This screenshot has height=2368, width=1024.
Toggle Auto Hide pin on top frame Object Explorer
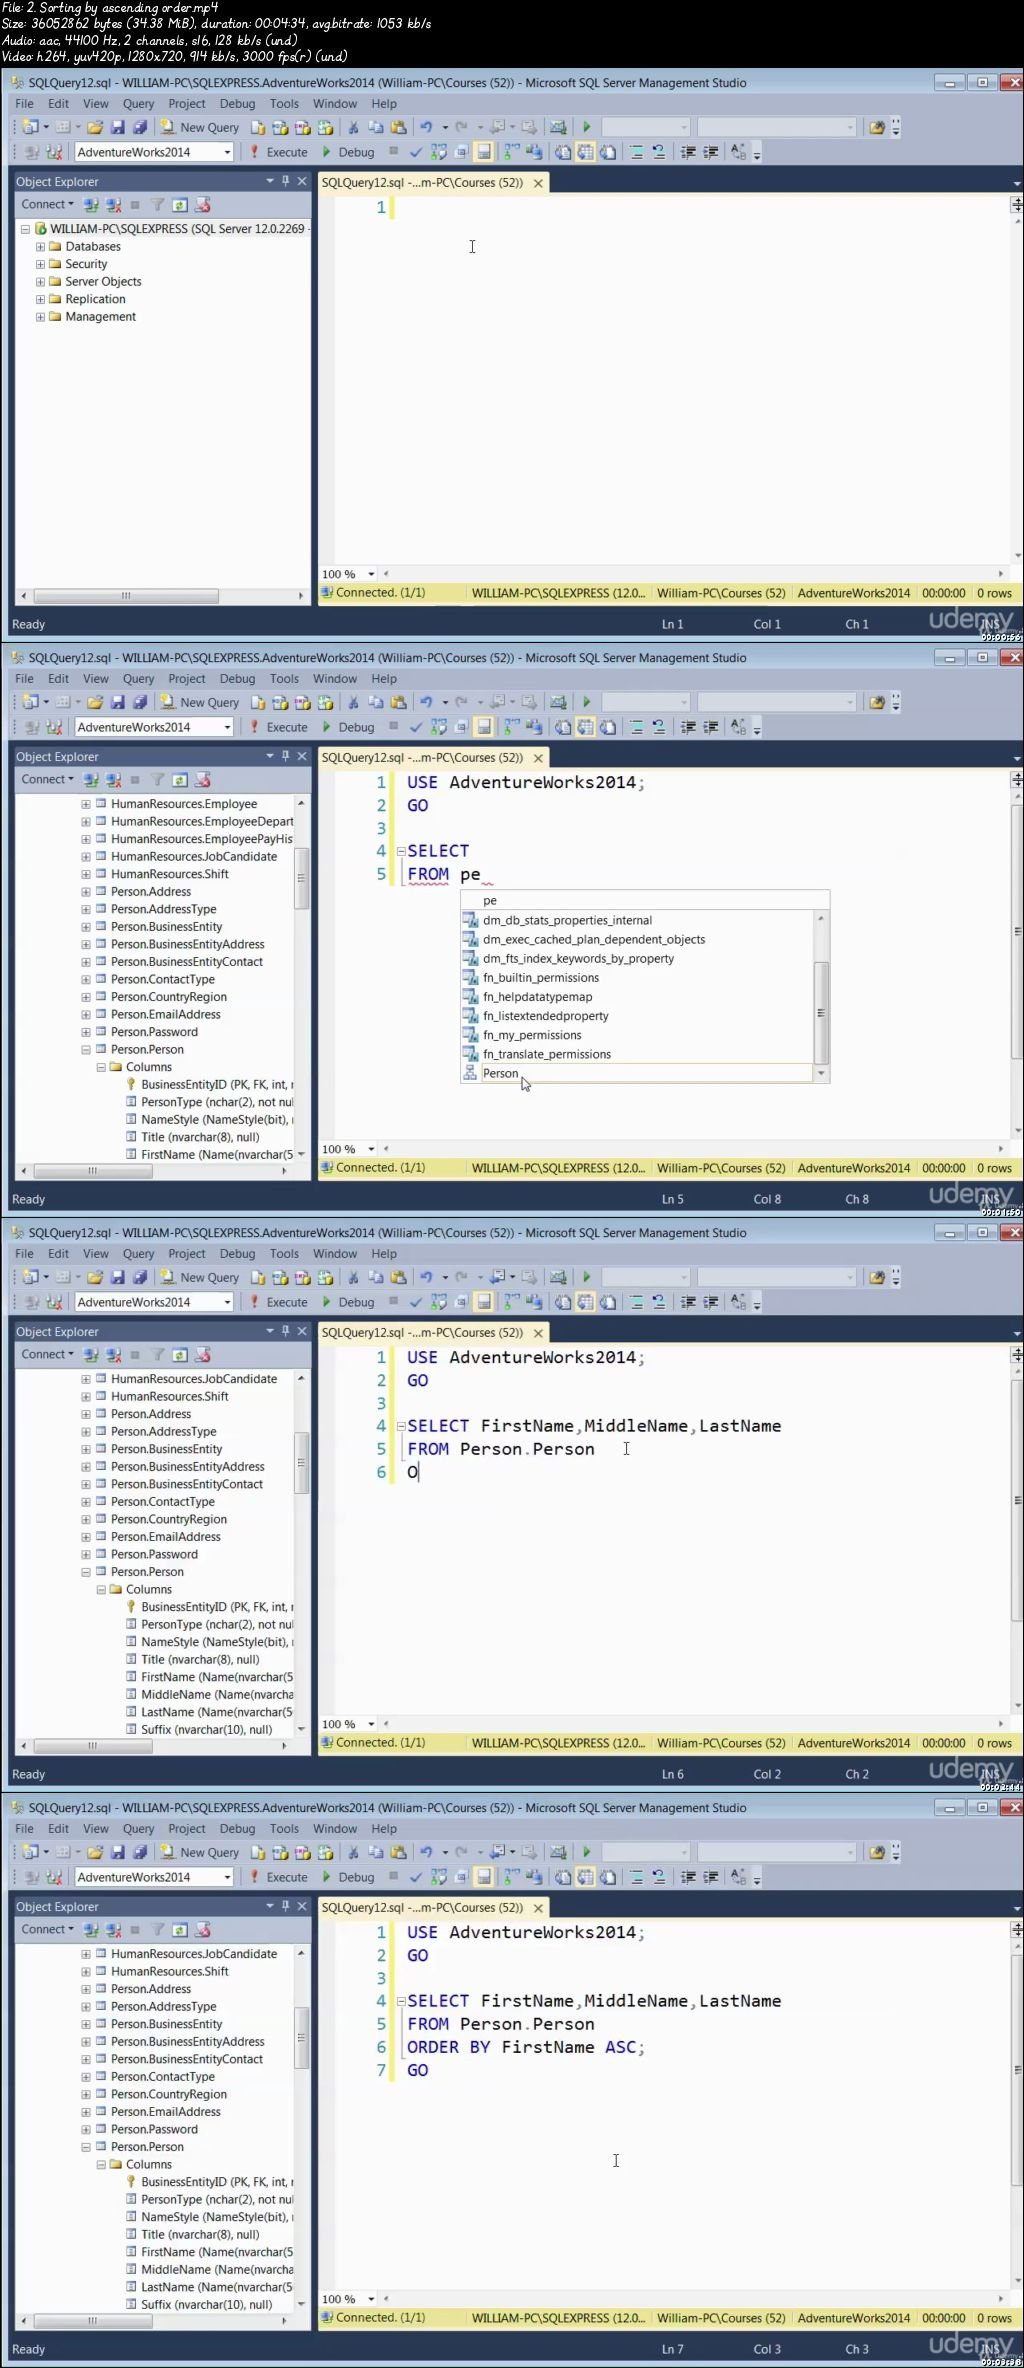coord(285,181)
